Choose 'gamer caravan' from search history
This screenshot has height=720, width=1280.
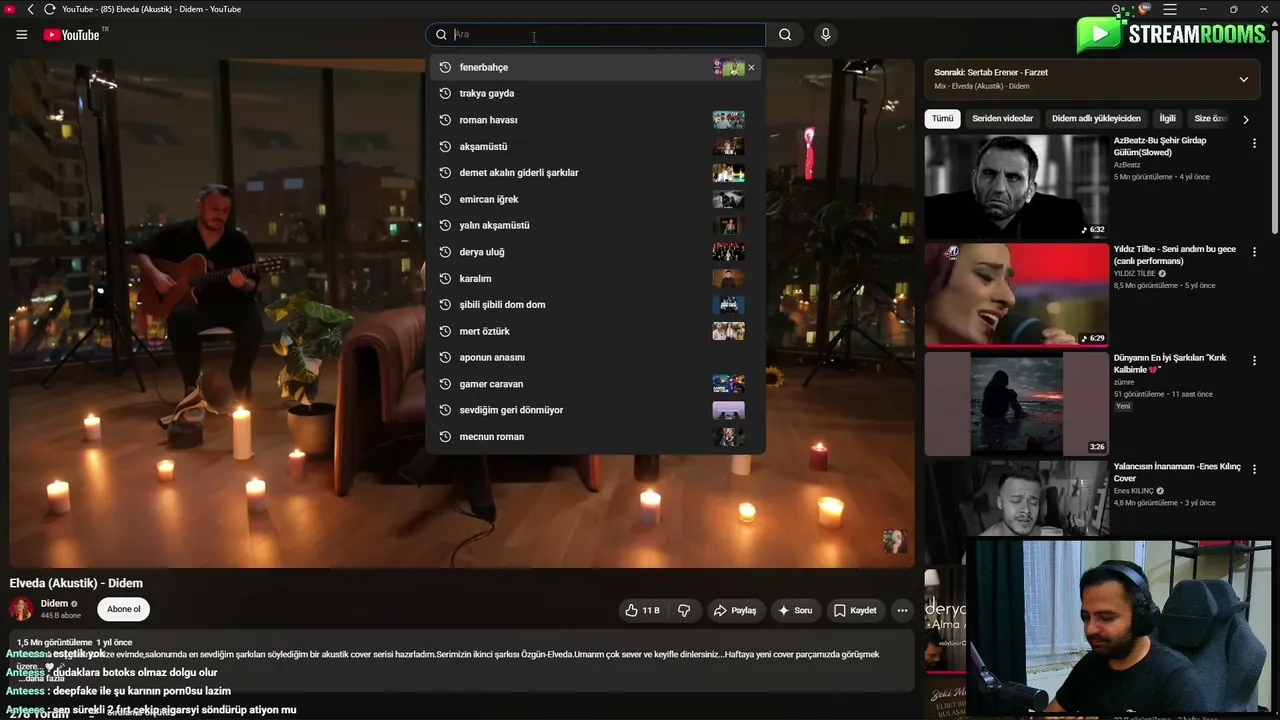[x=596, y=384]
